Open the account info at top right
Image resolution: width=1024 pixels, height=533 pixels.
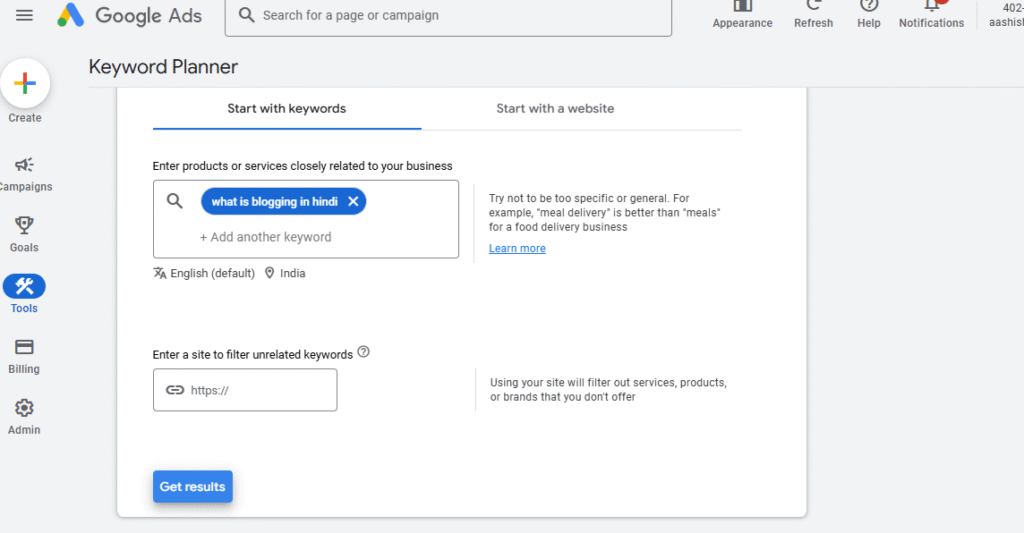[1006, 15]
